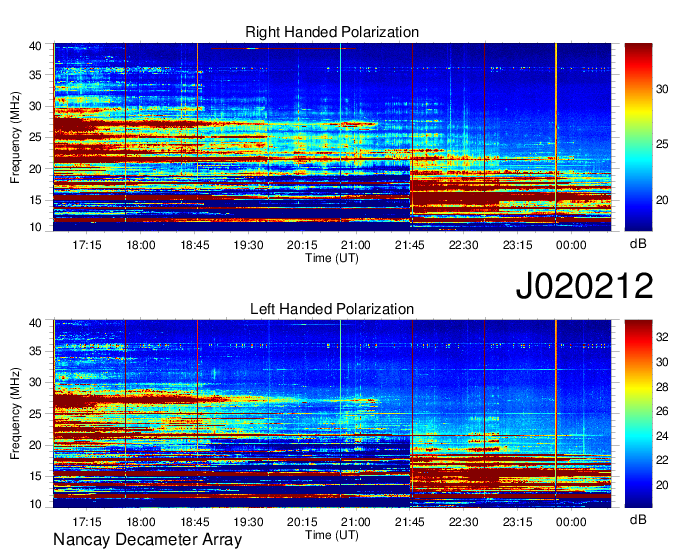The image size is (680, 552).
Task: Click 21:45 time tick on Left Handed plot
Action: point(409,522)
